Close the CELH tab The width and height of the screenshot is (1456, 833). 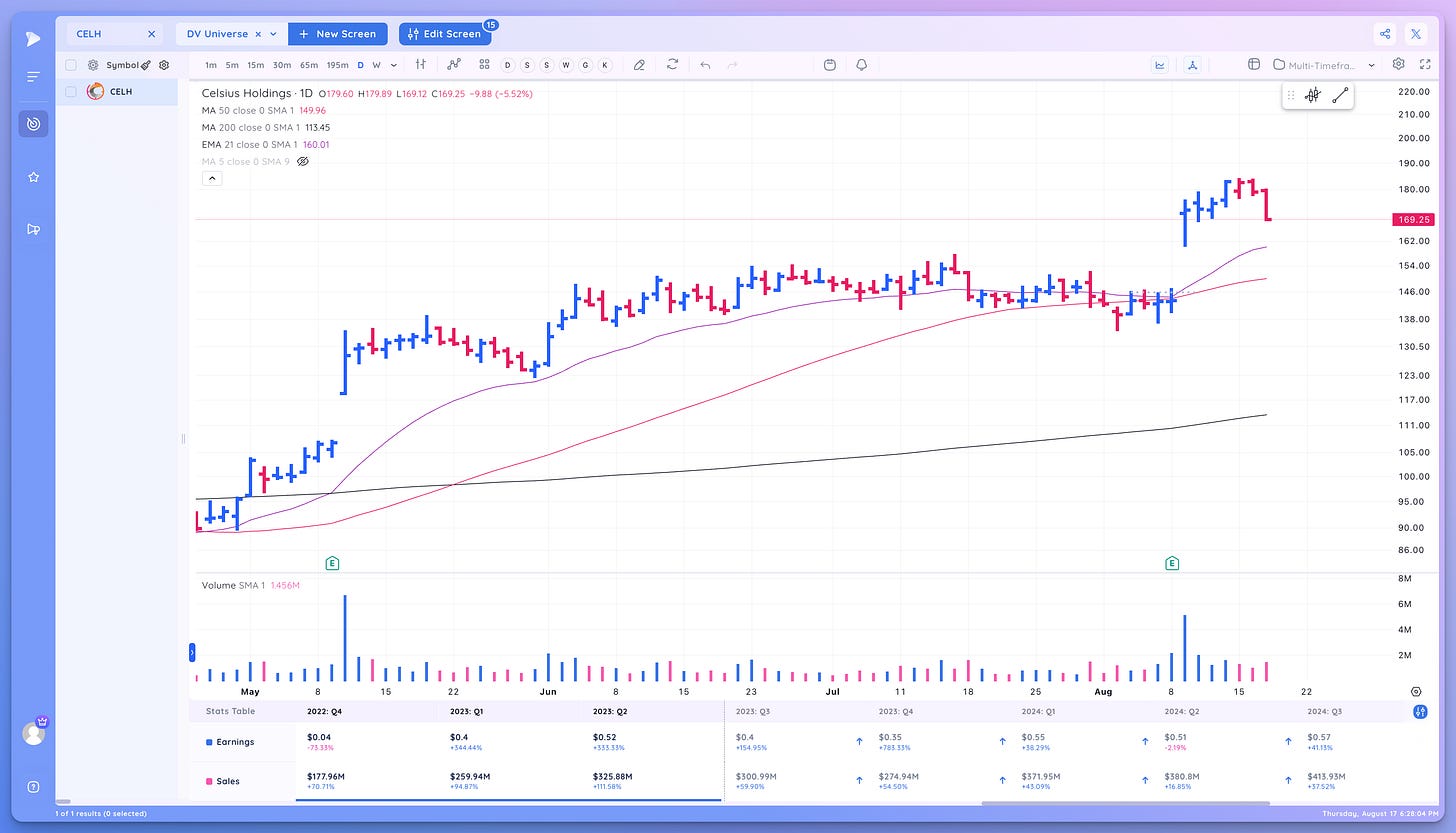(x=152, y=34)
